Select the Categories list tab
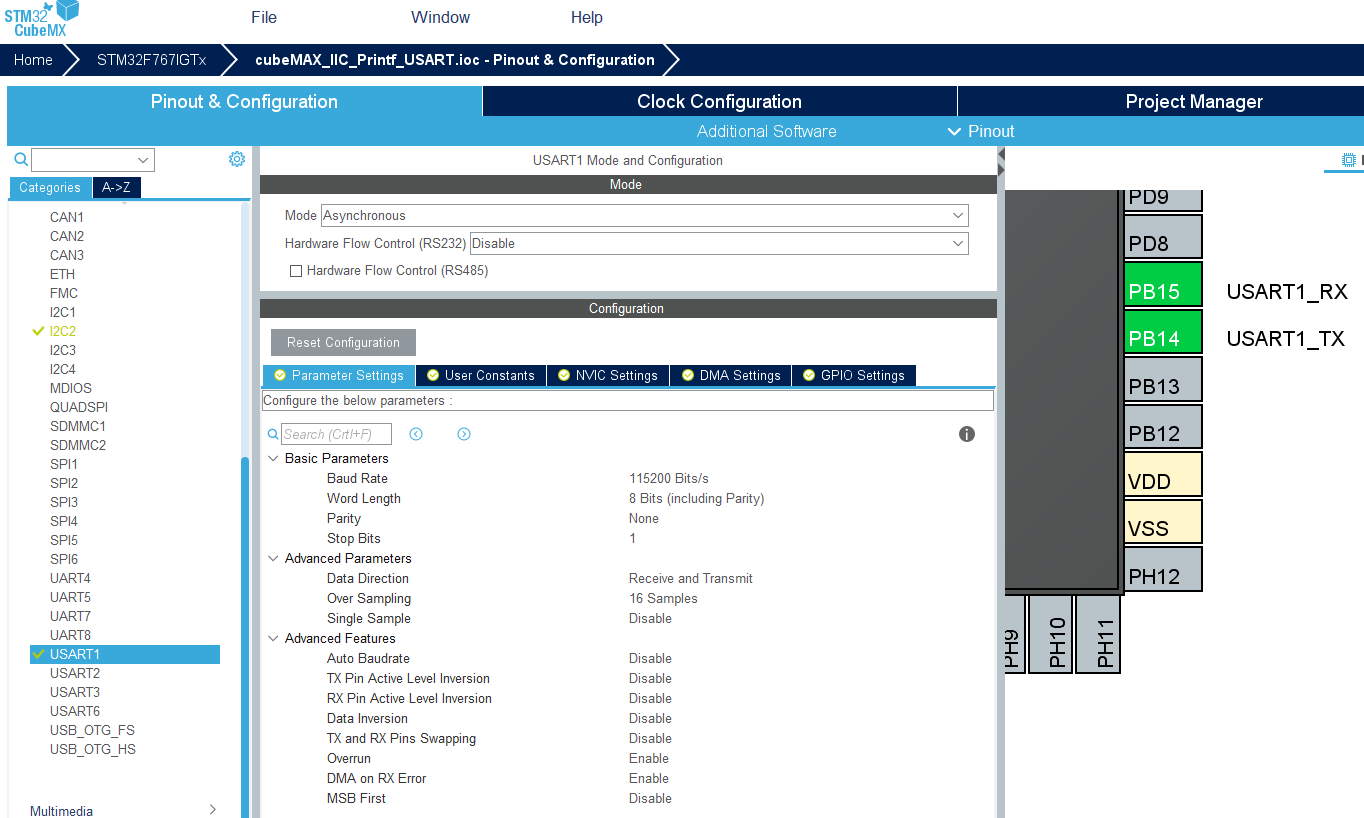1364x818 pixels. [50, 187]
